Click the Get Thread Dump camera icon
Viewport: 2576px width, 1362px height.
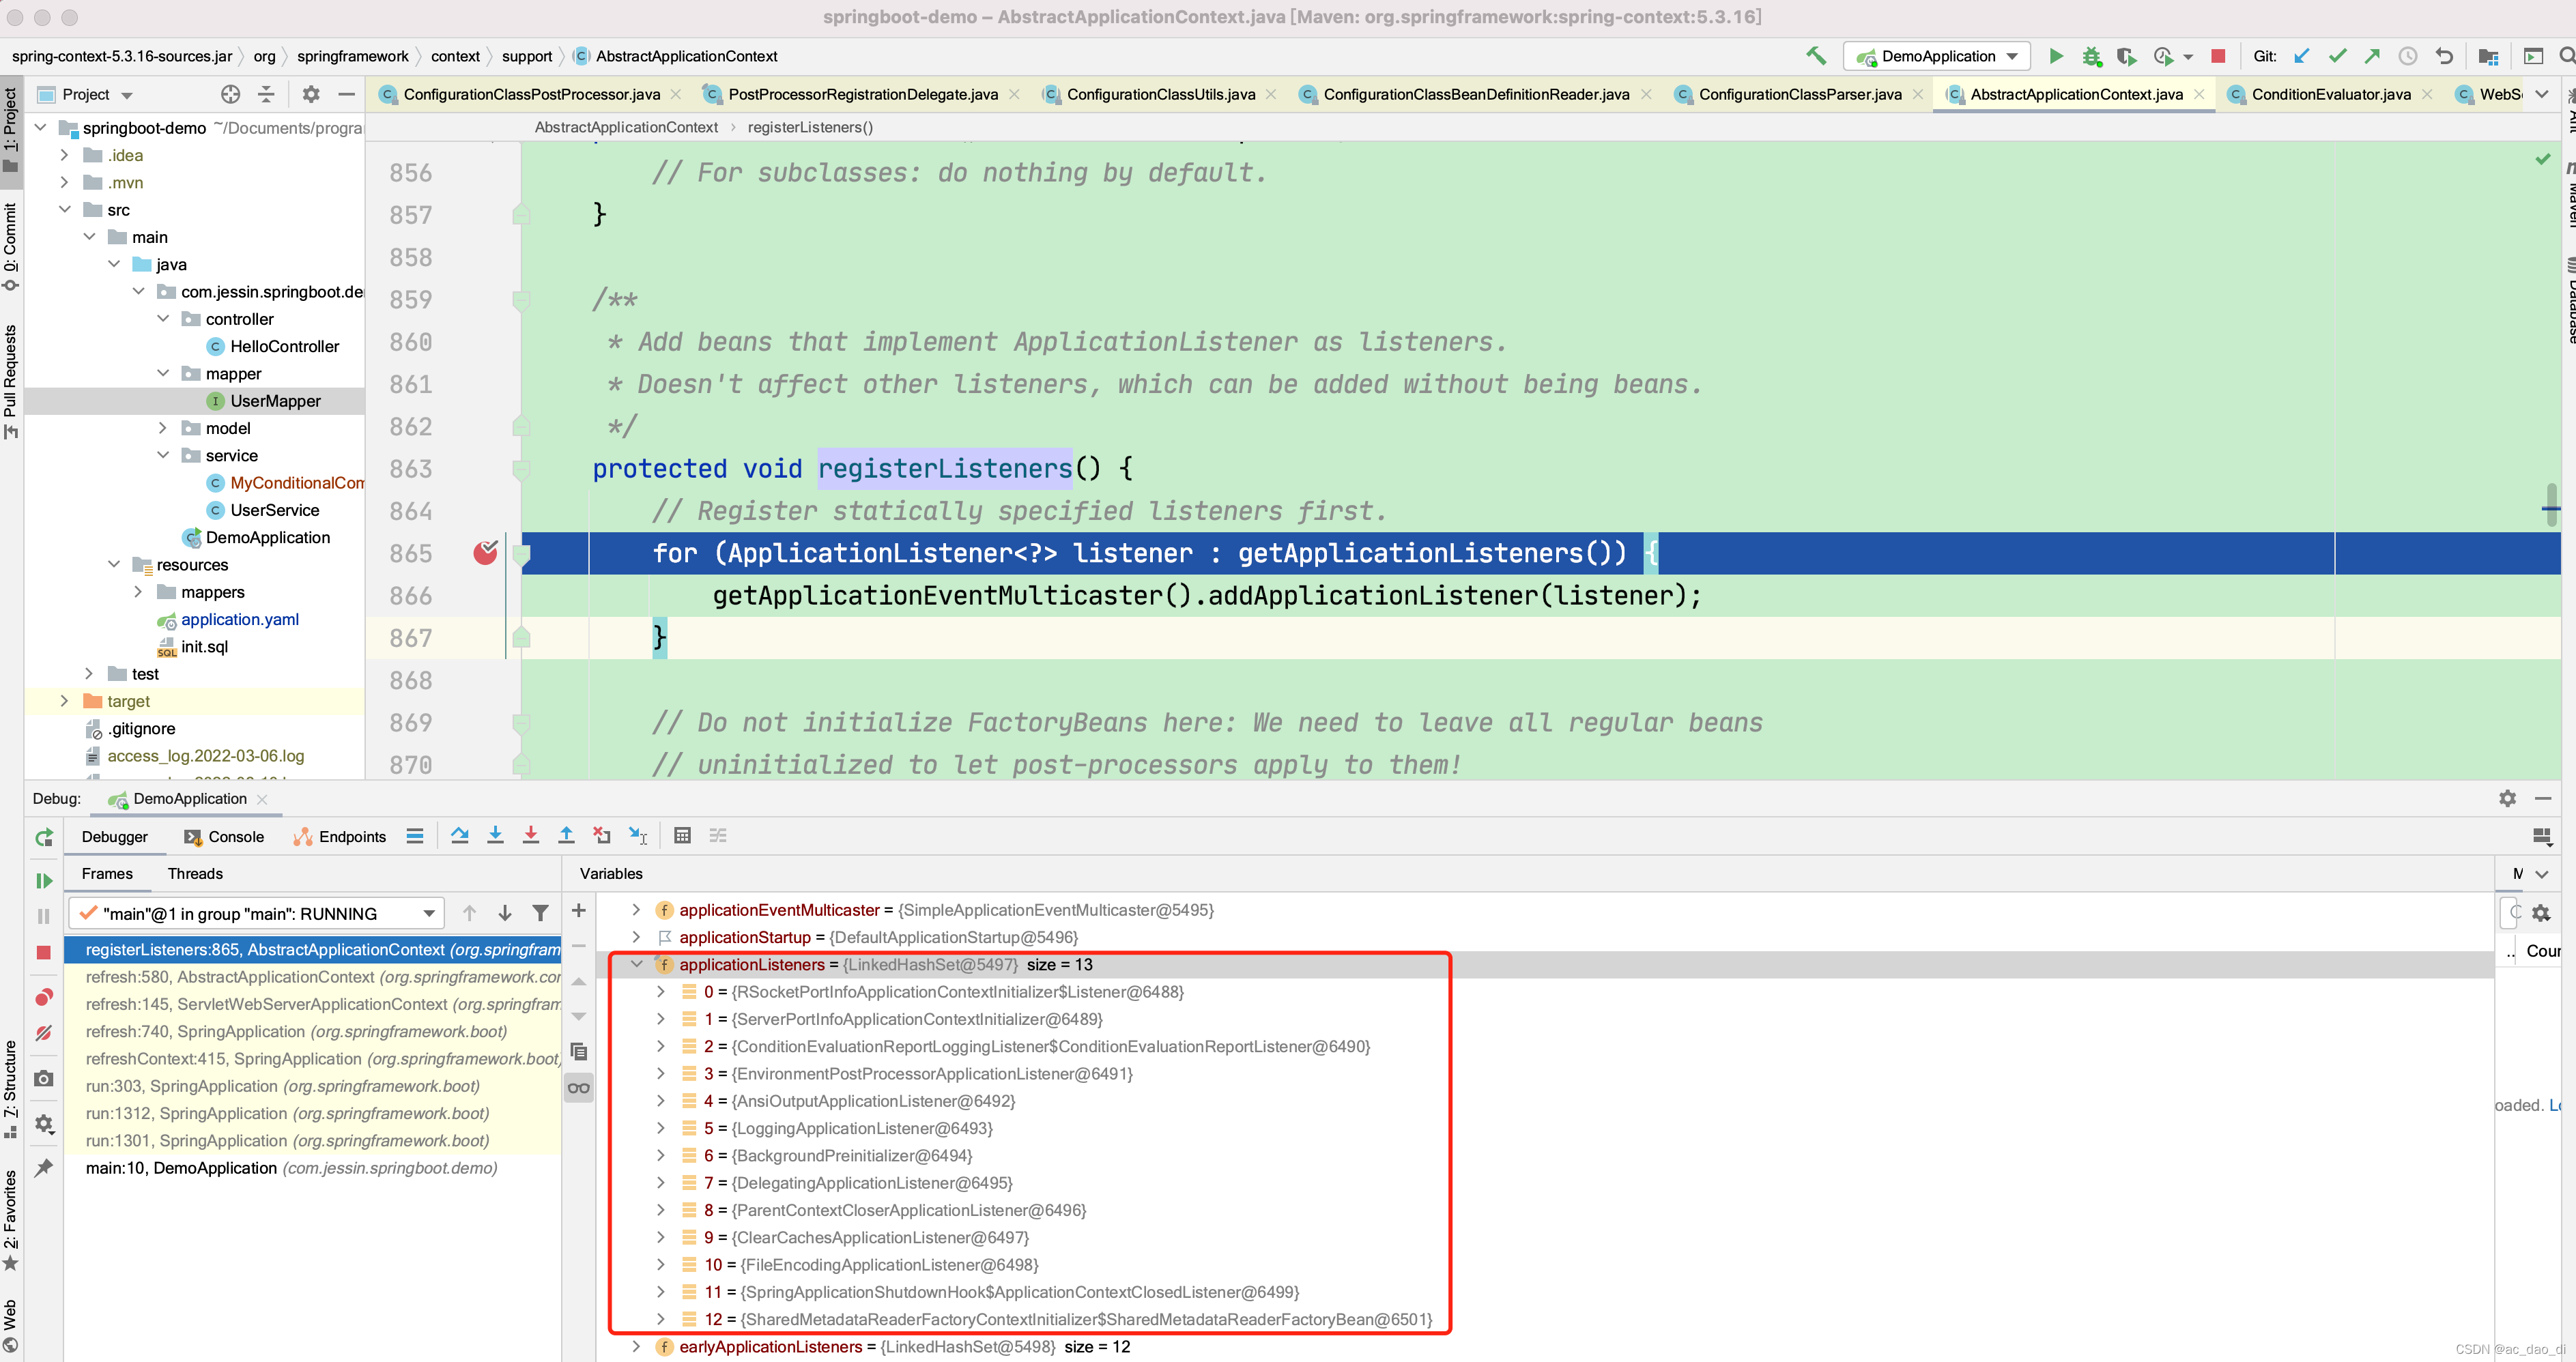tap(44, 1078)
